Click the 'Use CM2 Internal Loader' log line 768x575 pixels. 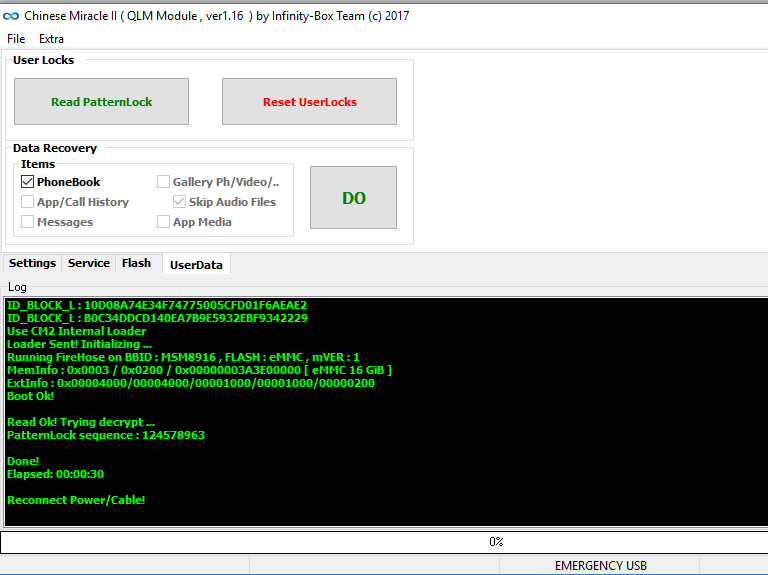pyautogui.click(x=76, y=331)
